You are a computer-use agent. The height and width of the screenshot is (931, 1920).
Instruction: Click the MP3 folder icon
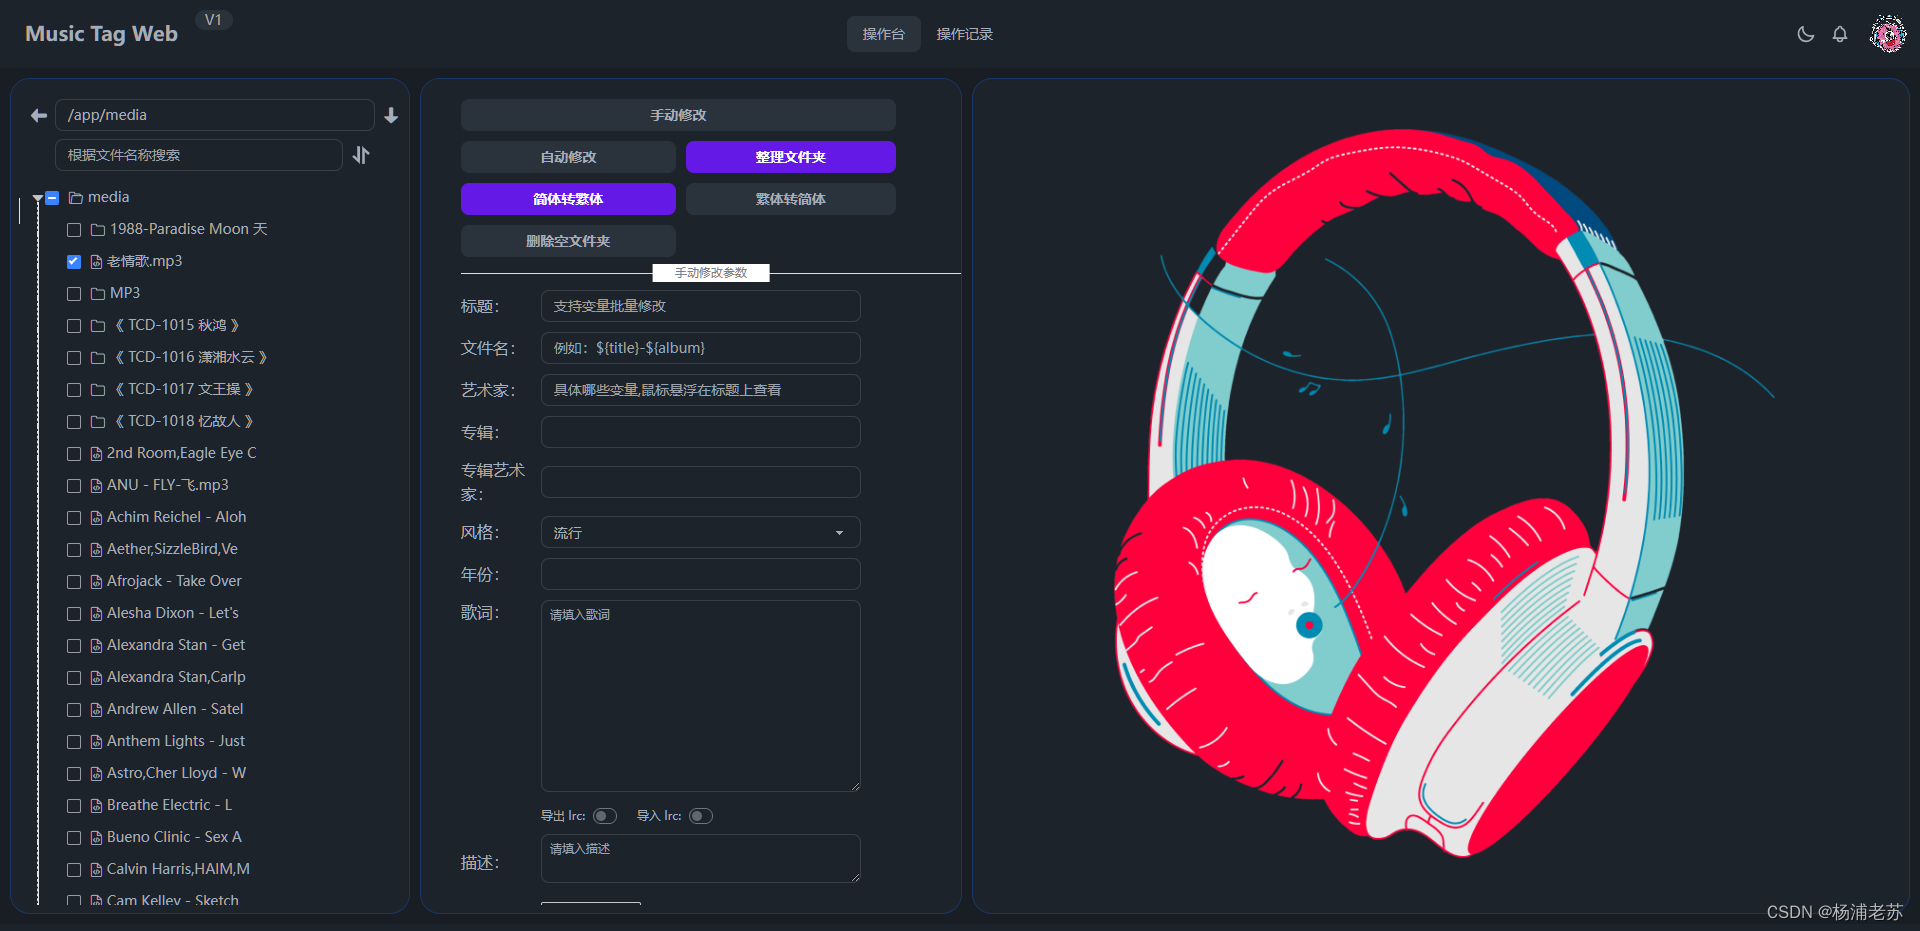[98, 294]
